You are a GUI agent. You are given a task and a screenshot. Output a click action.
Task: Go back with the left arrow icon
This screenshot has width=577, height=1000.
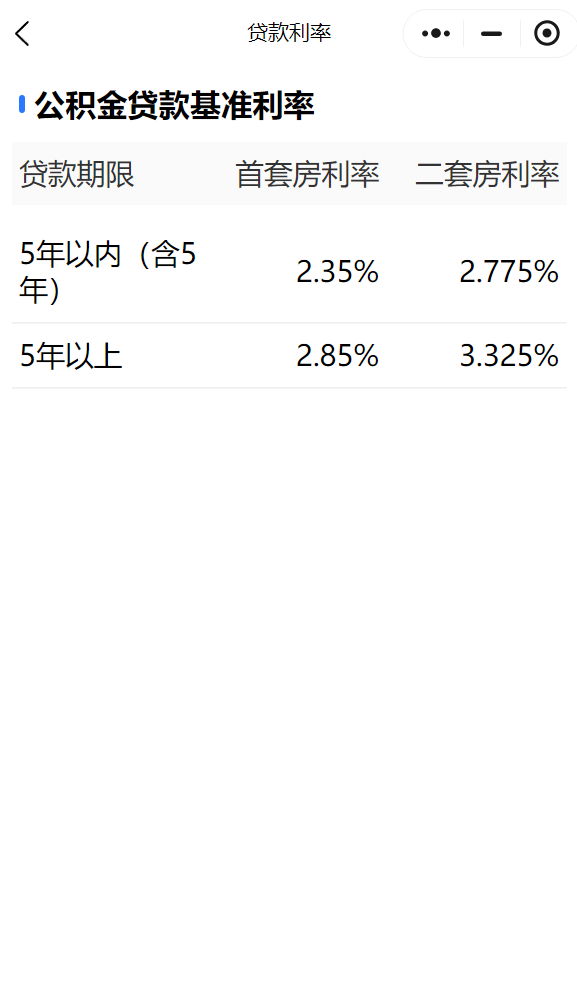click(x=22, y=34)
